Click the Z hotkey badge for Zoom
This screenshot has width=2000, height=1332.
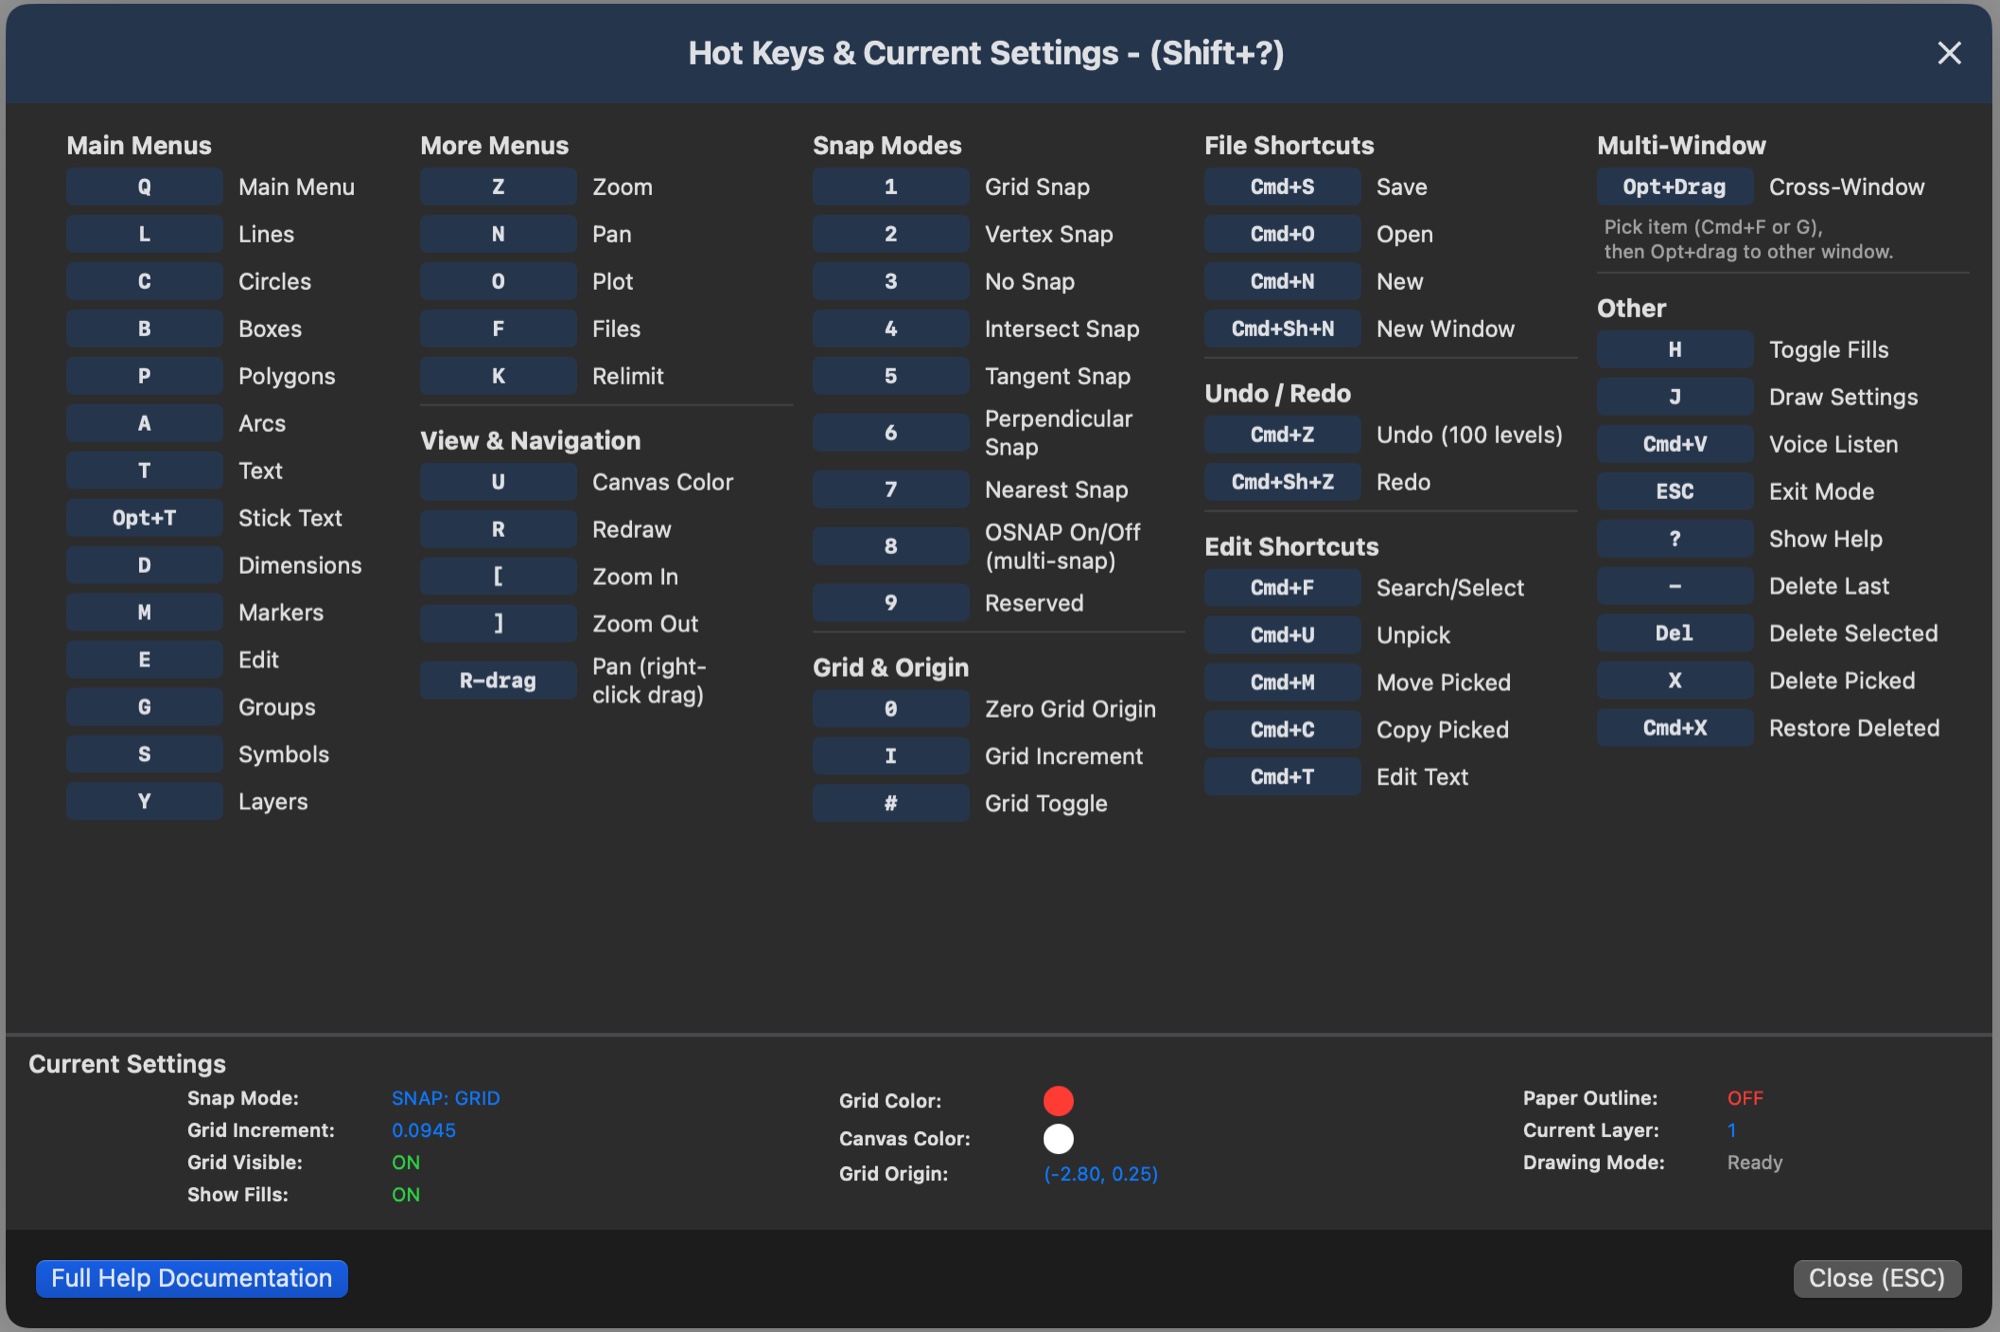pos(498,187)
